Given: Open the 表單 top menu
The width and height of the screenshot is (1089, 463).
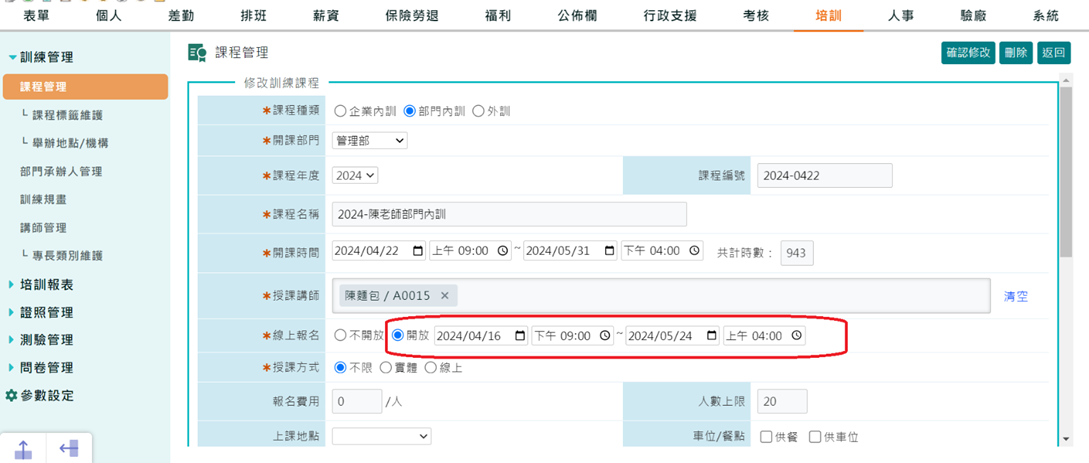Looking at the screenshot, I should 36,15.
